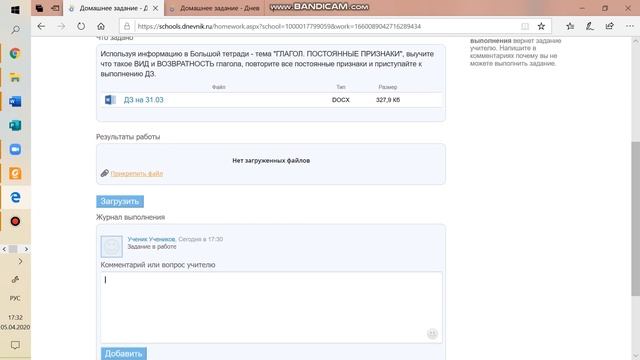The width and height of the screenshot is (640, 360).
Task: Show tabs you've set aside
Action: 39,8
